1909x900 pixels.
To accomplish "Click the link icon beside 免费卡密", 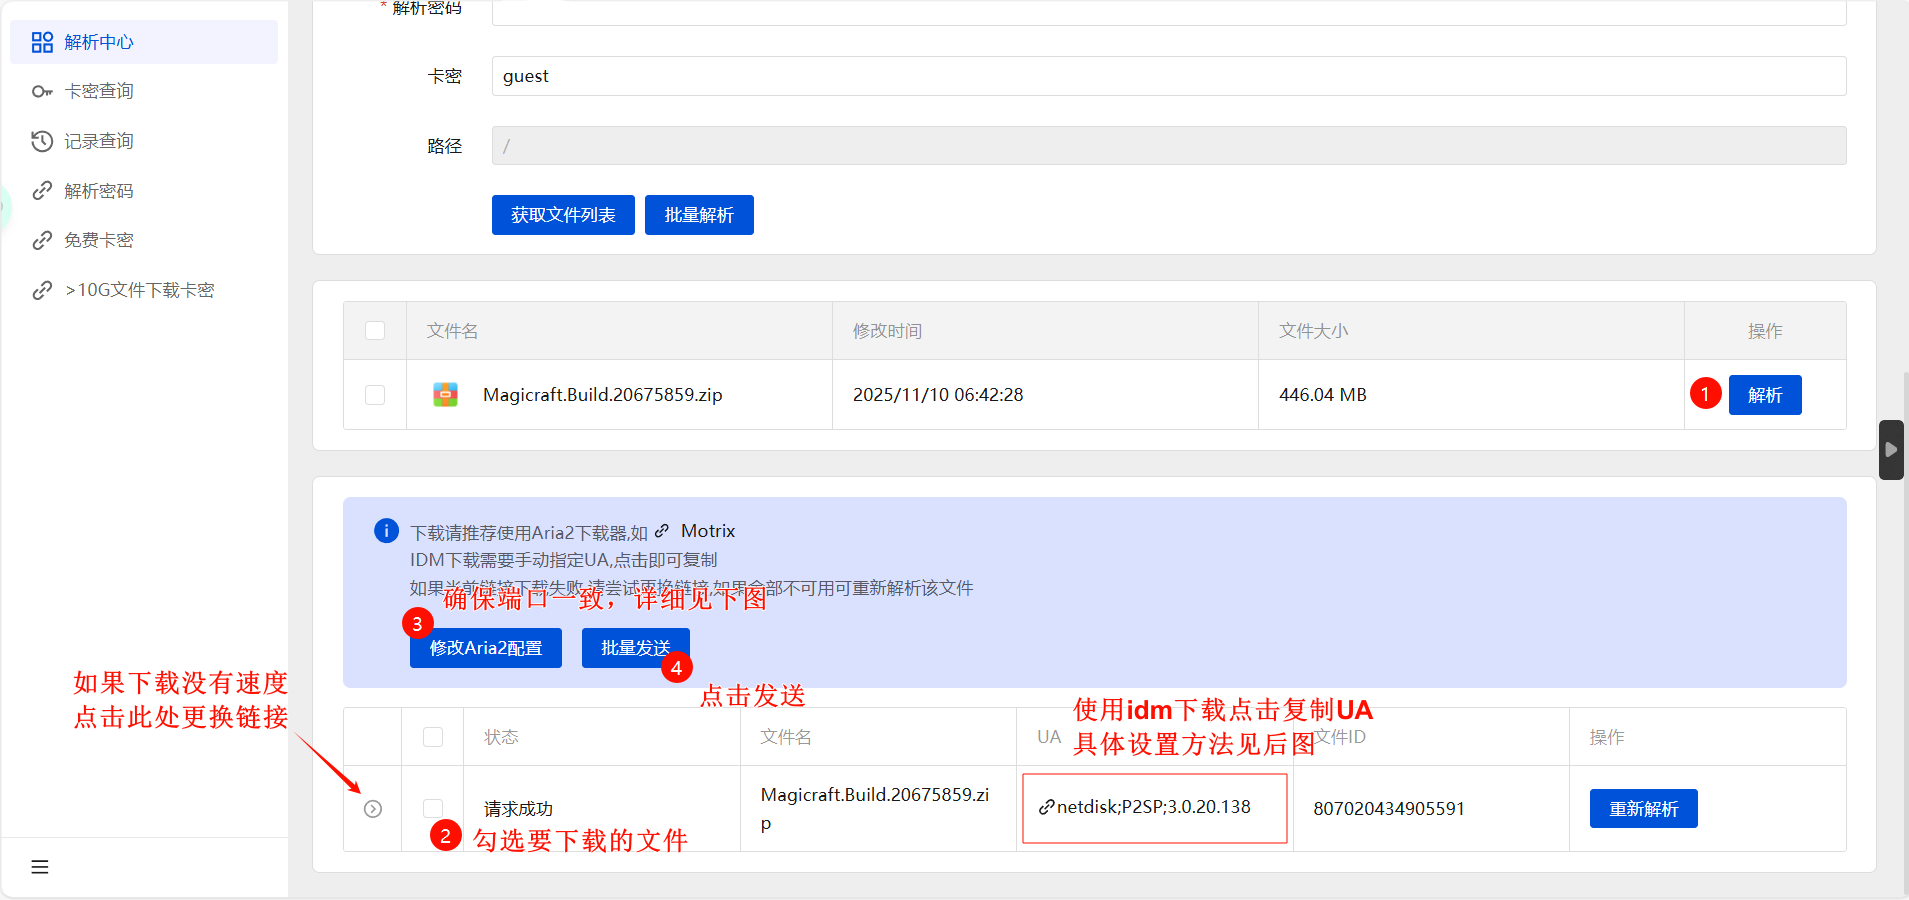I will 41,240.
